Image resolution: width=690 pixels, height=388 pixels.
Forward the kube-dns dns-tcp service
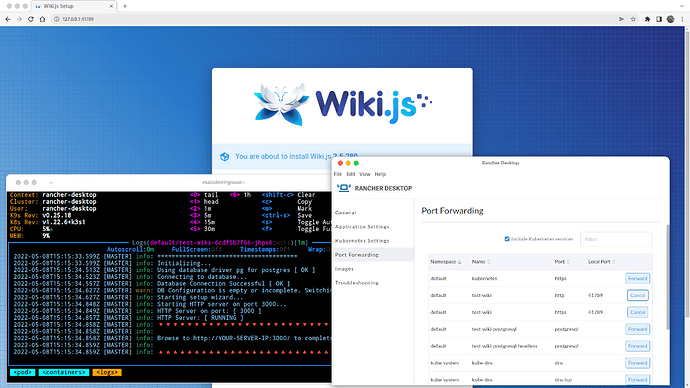click(637, 379)
